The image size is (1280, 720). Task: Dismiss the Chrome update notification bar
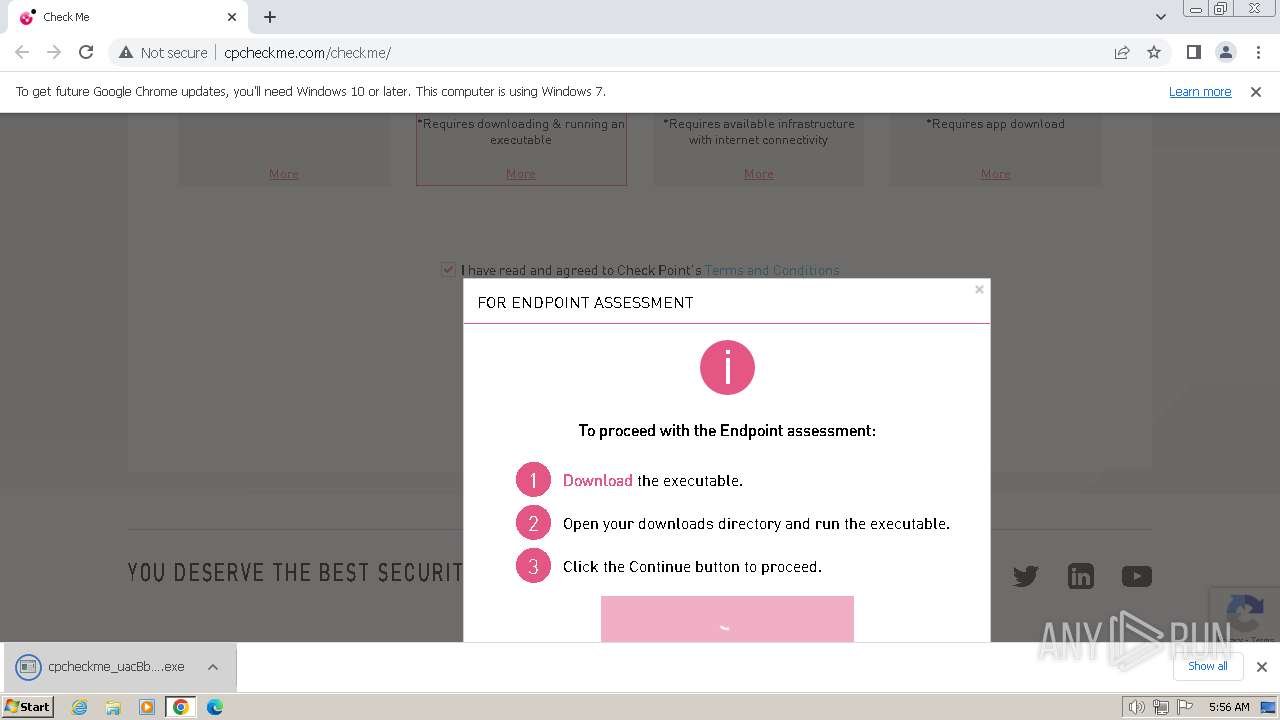(1256, 91)
